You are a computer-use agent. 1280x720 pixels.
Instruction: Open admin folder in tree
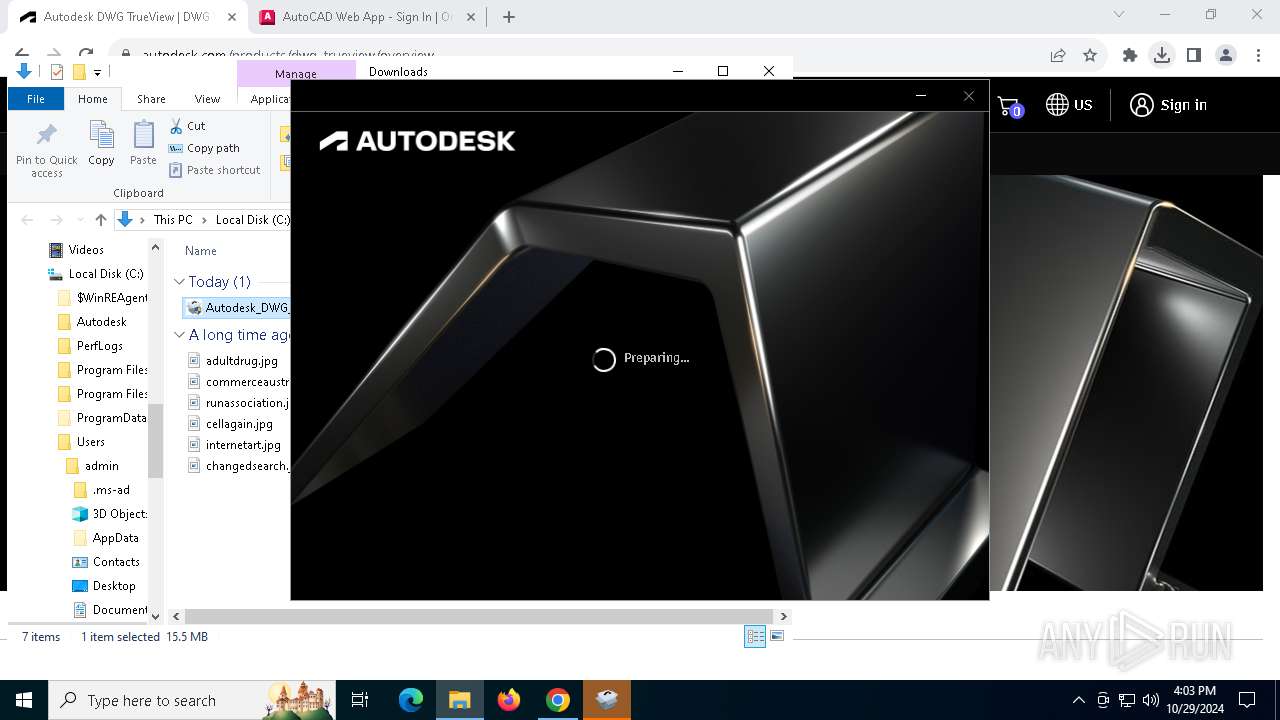(x=101, y=466)
